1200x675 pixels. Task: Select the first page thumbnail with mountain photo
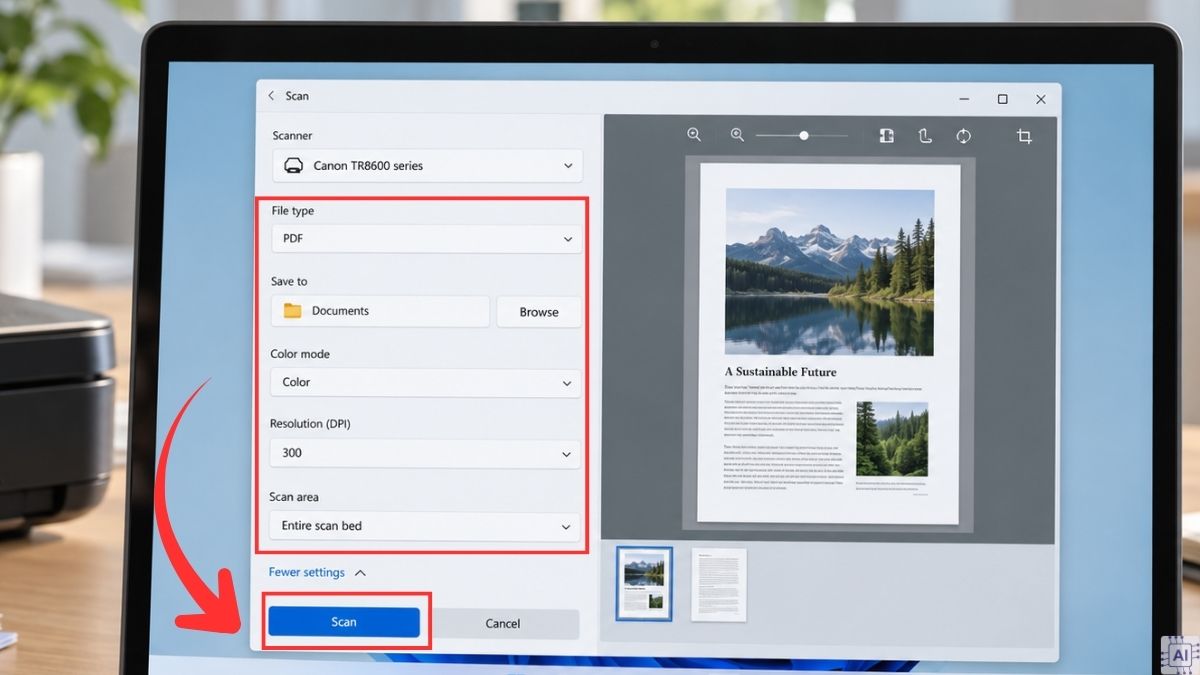[x=644, y=584]
